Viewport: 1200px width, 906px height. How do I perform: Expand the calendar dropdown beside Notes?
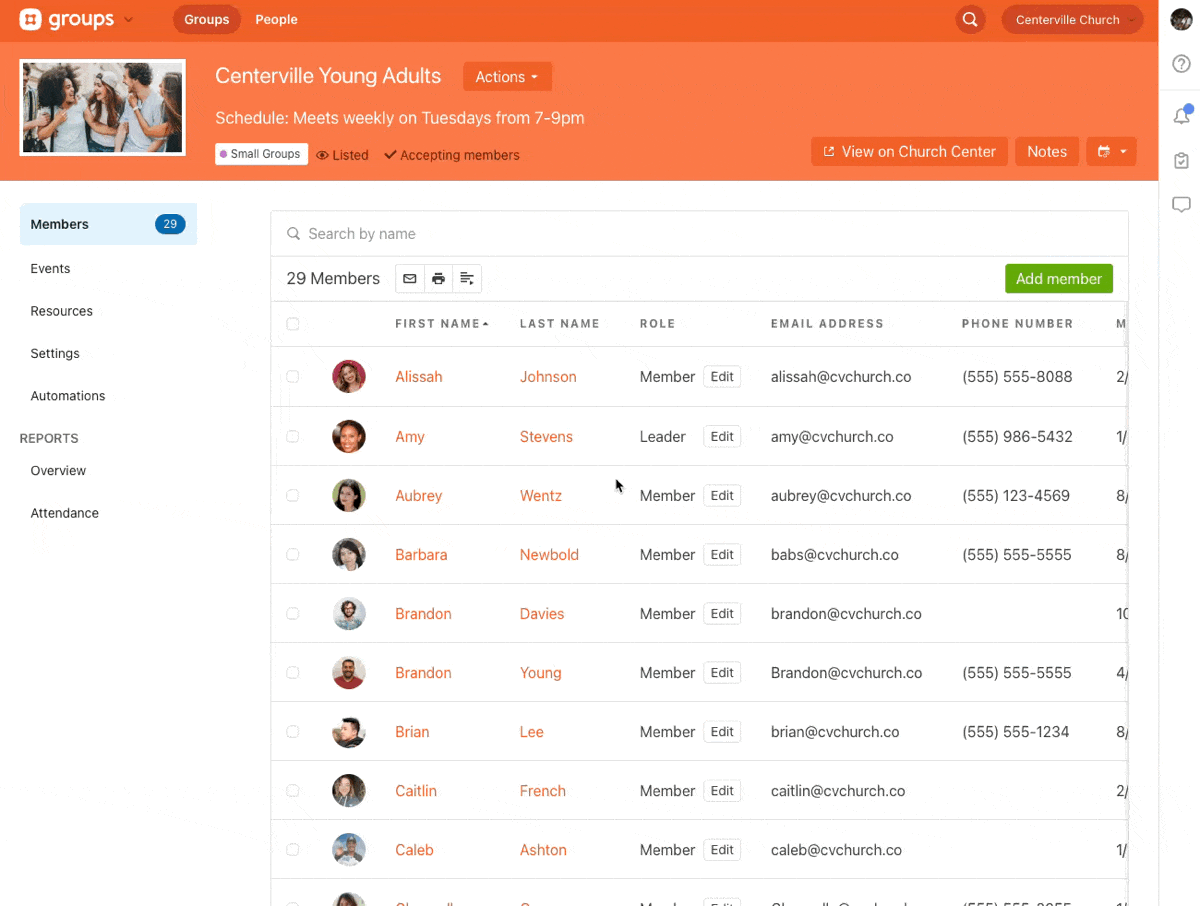[x=1110, y=152]
